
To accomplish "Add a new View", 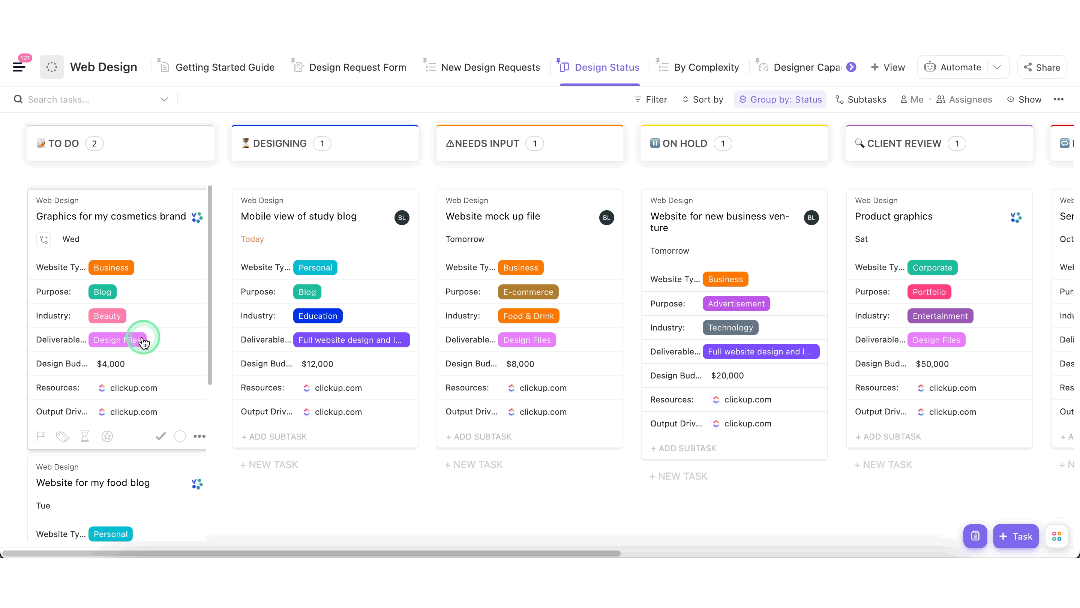I will tap(888, 67).
